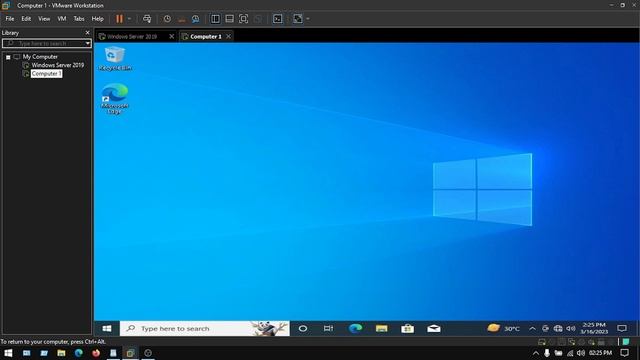Image resolution: width=640 pixels, height=360 pixels.
Task: Close the Computer 1 tab
Action: [229, 37]
